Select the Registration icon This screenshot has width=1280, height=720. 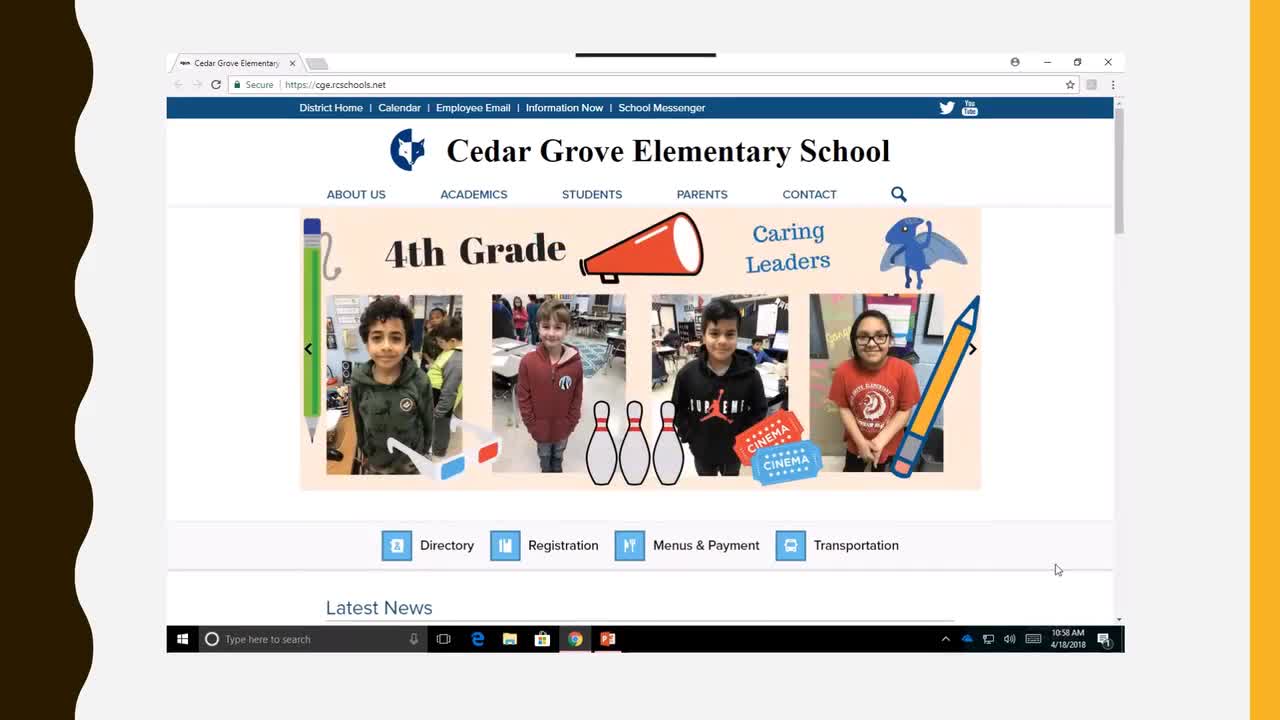[505, 545]
